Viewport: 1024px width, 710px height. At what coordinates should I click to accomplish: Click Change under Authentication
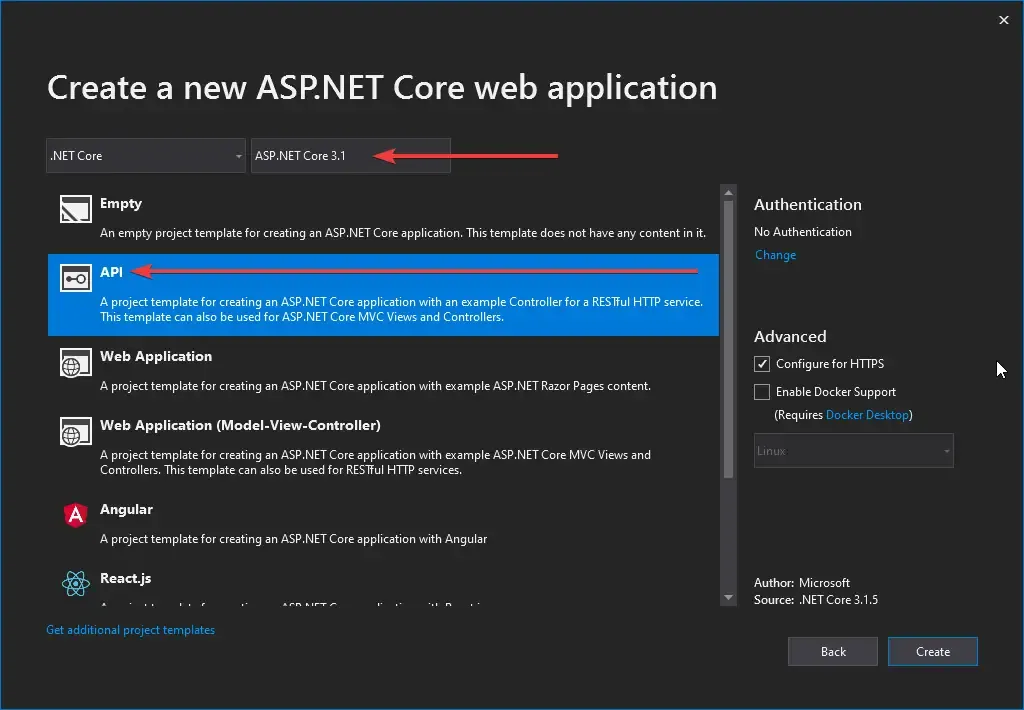[x=775, y=254]
